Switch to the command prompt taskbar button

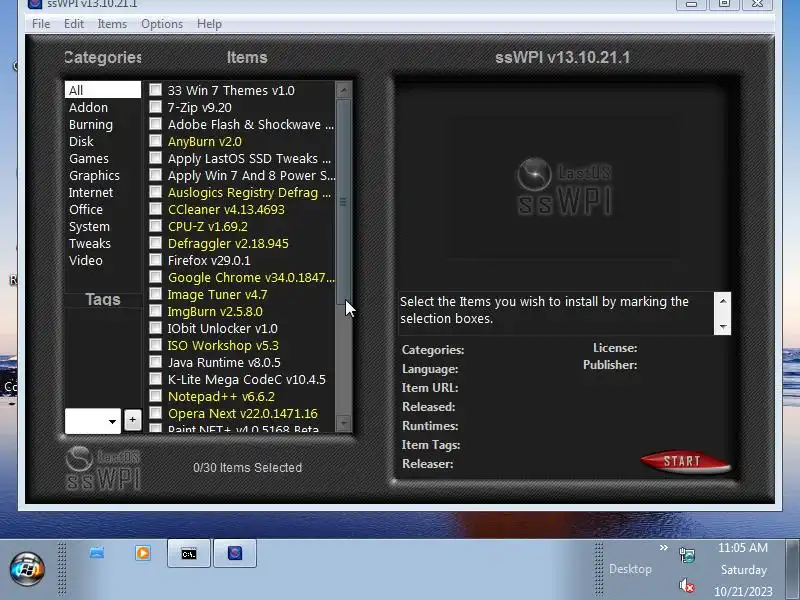(189, 554)
